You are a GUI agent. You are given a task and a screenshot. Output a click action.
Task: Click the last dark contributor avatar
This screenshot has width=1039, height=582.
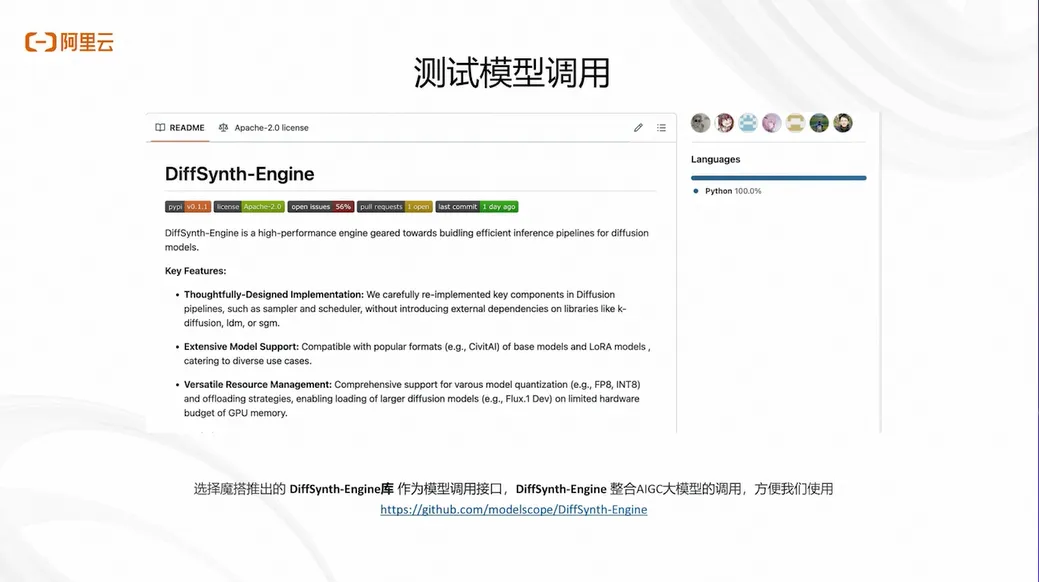tap(843, 123)
